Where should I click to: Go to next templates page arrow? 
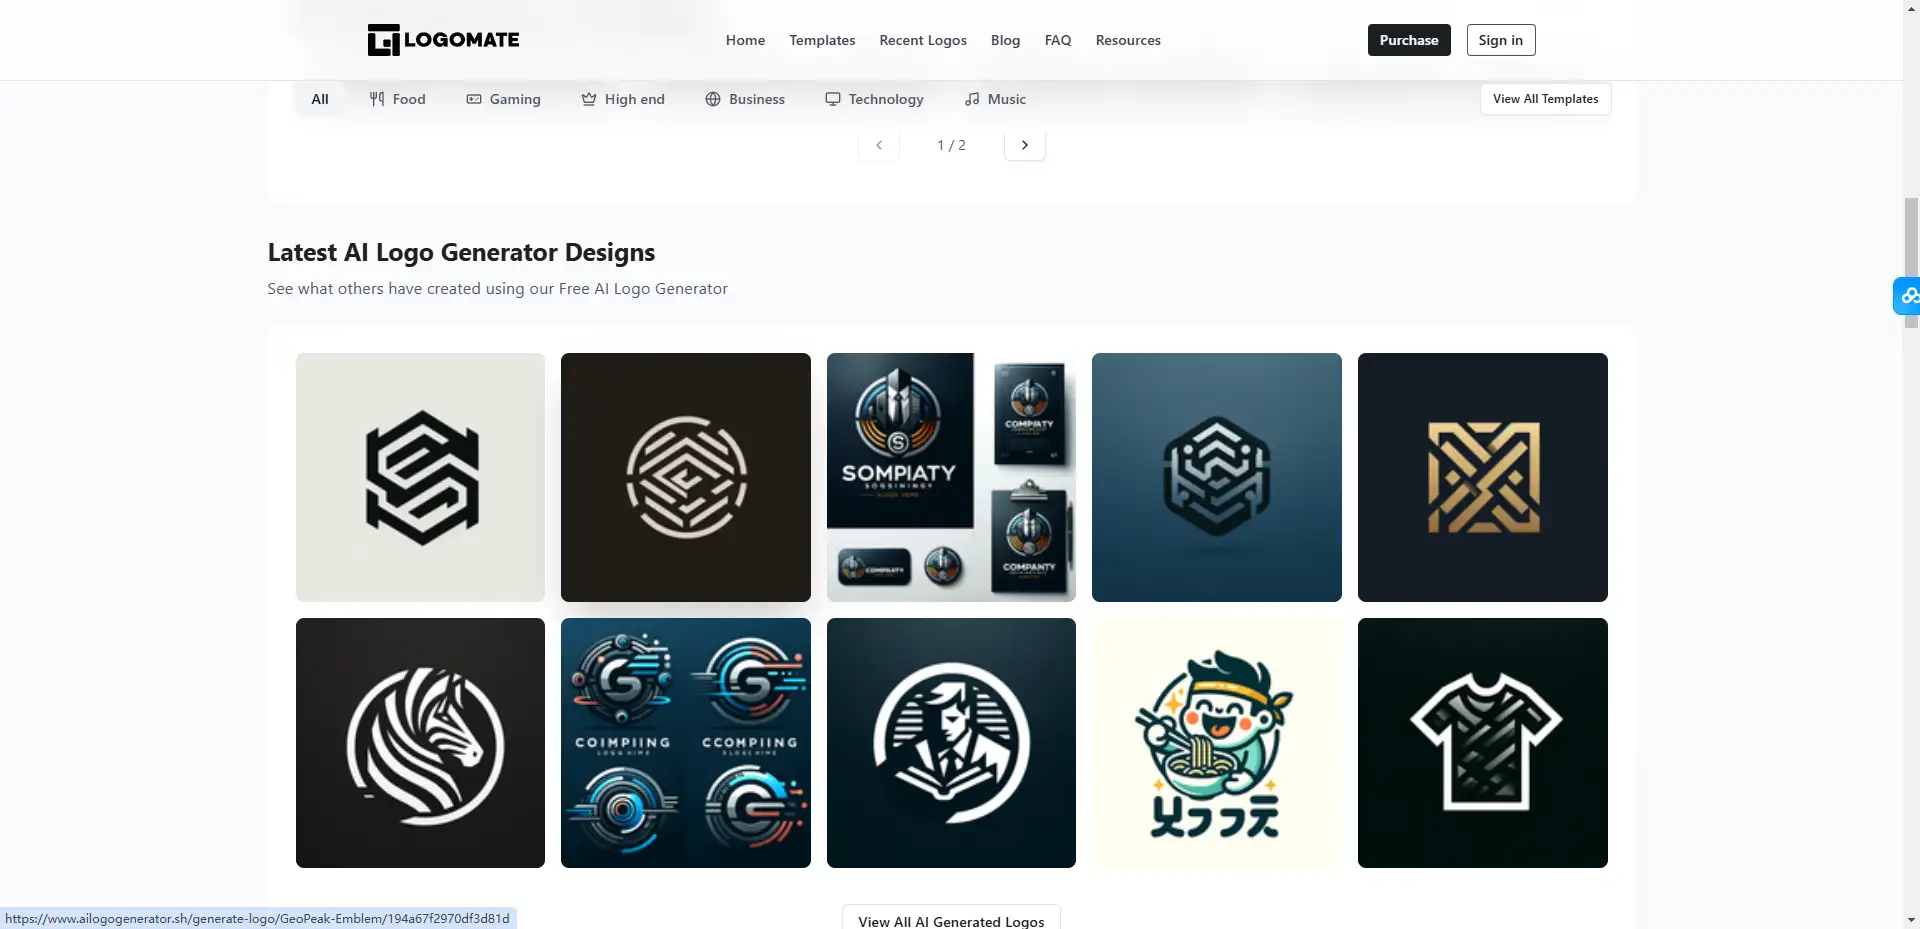tap(1024, 145)
